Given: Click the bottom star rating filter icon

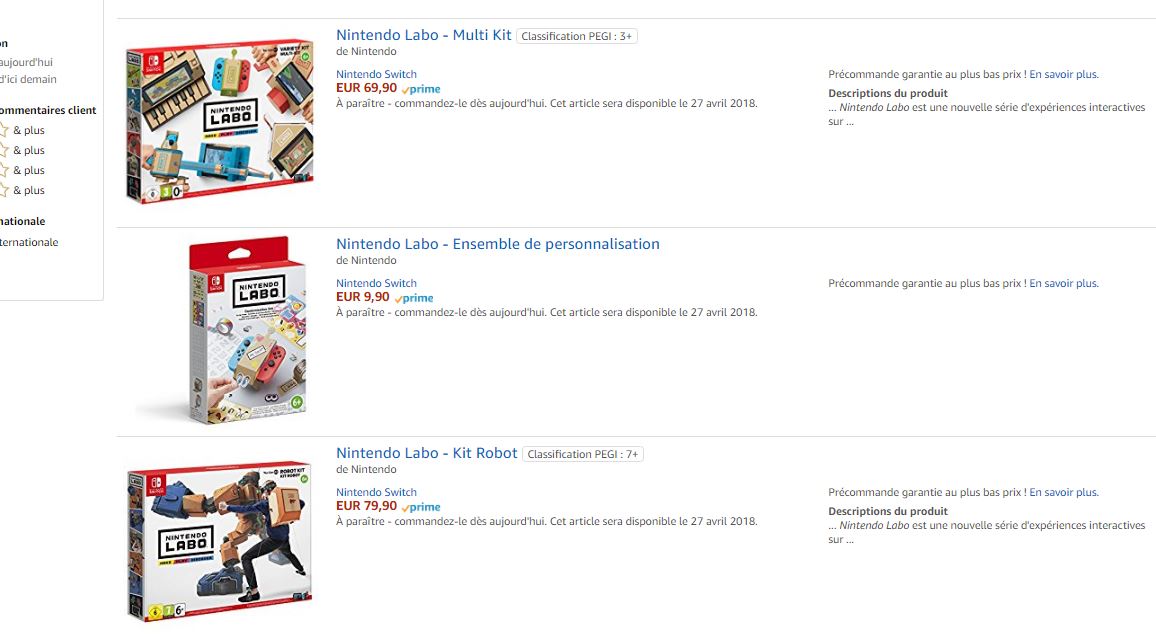Looking at the screenshot, I should (x=4, y=190).
